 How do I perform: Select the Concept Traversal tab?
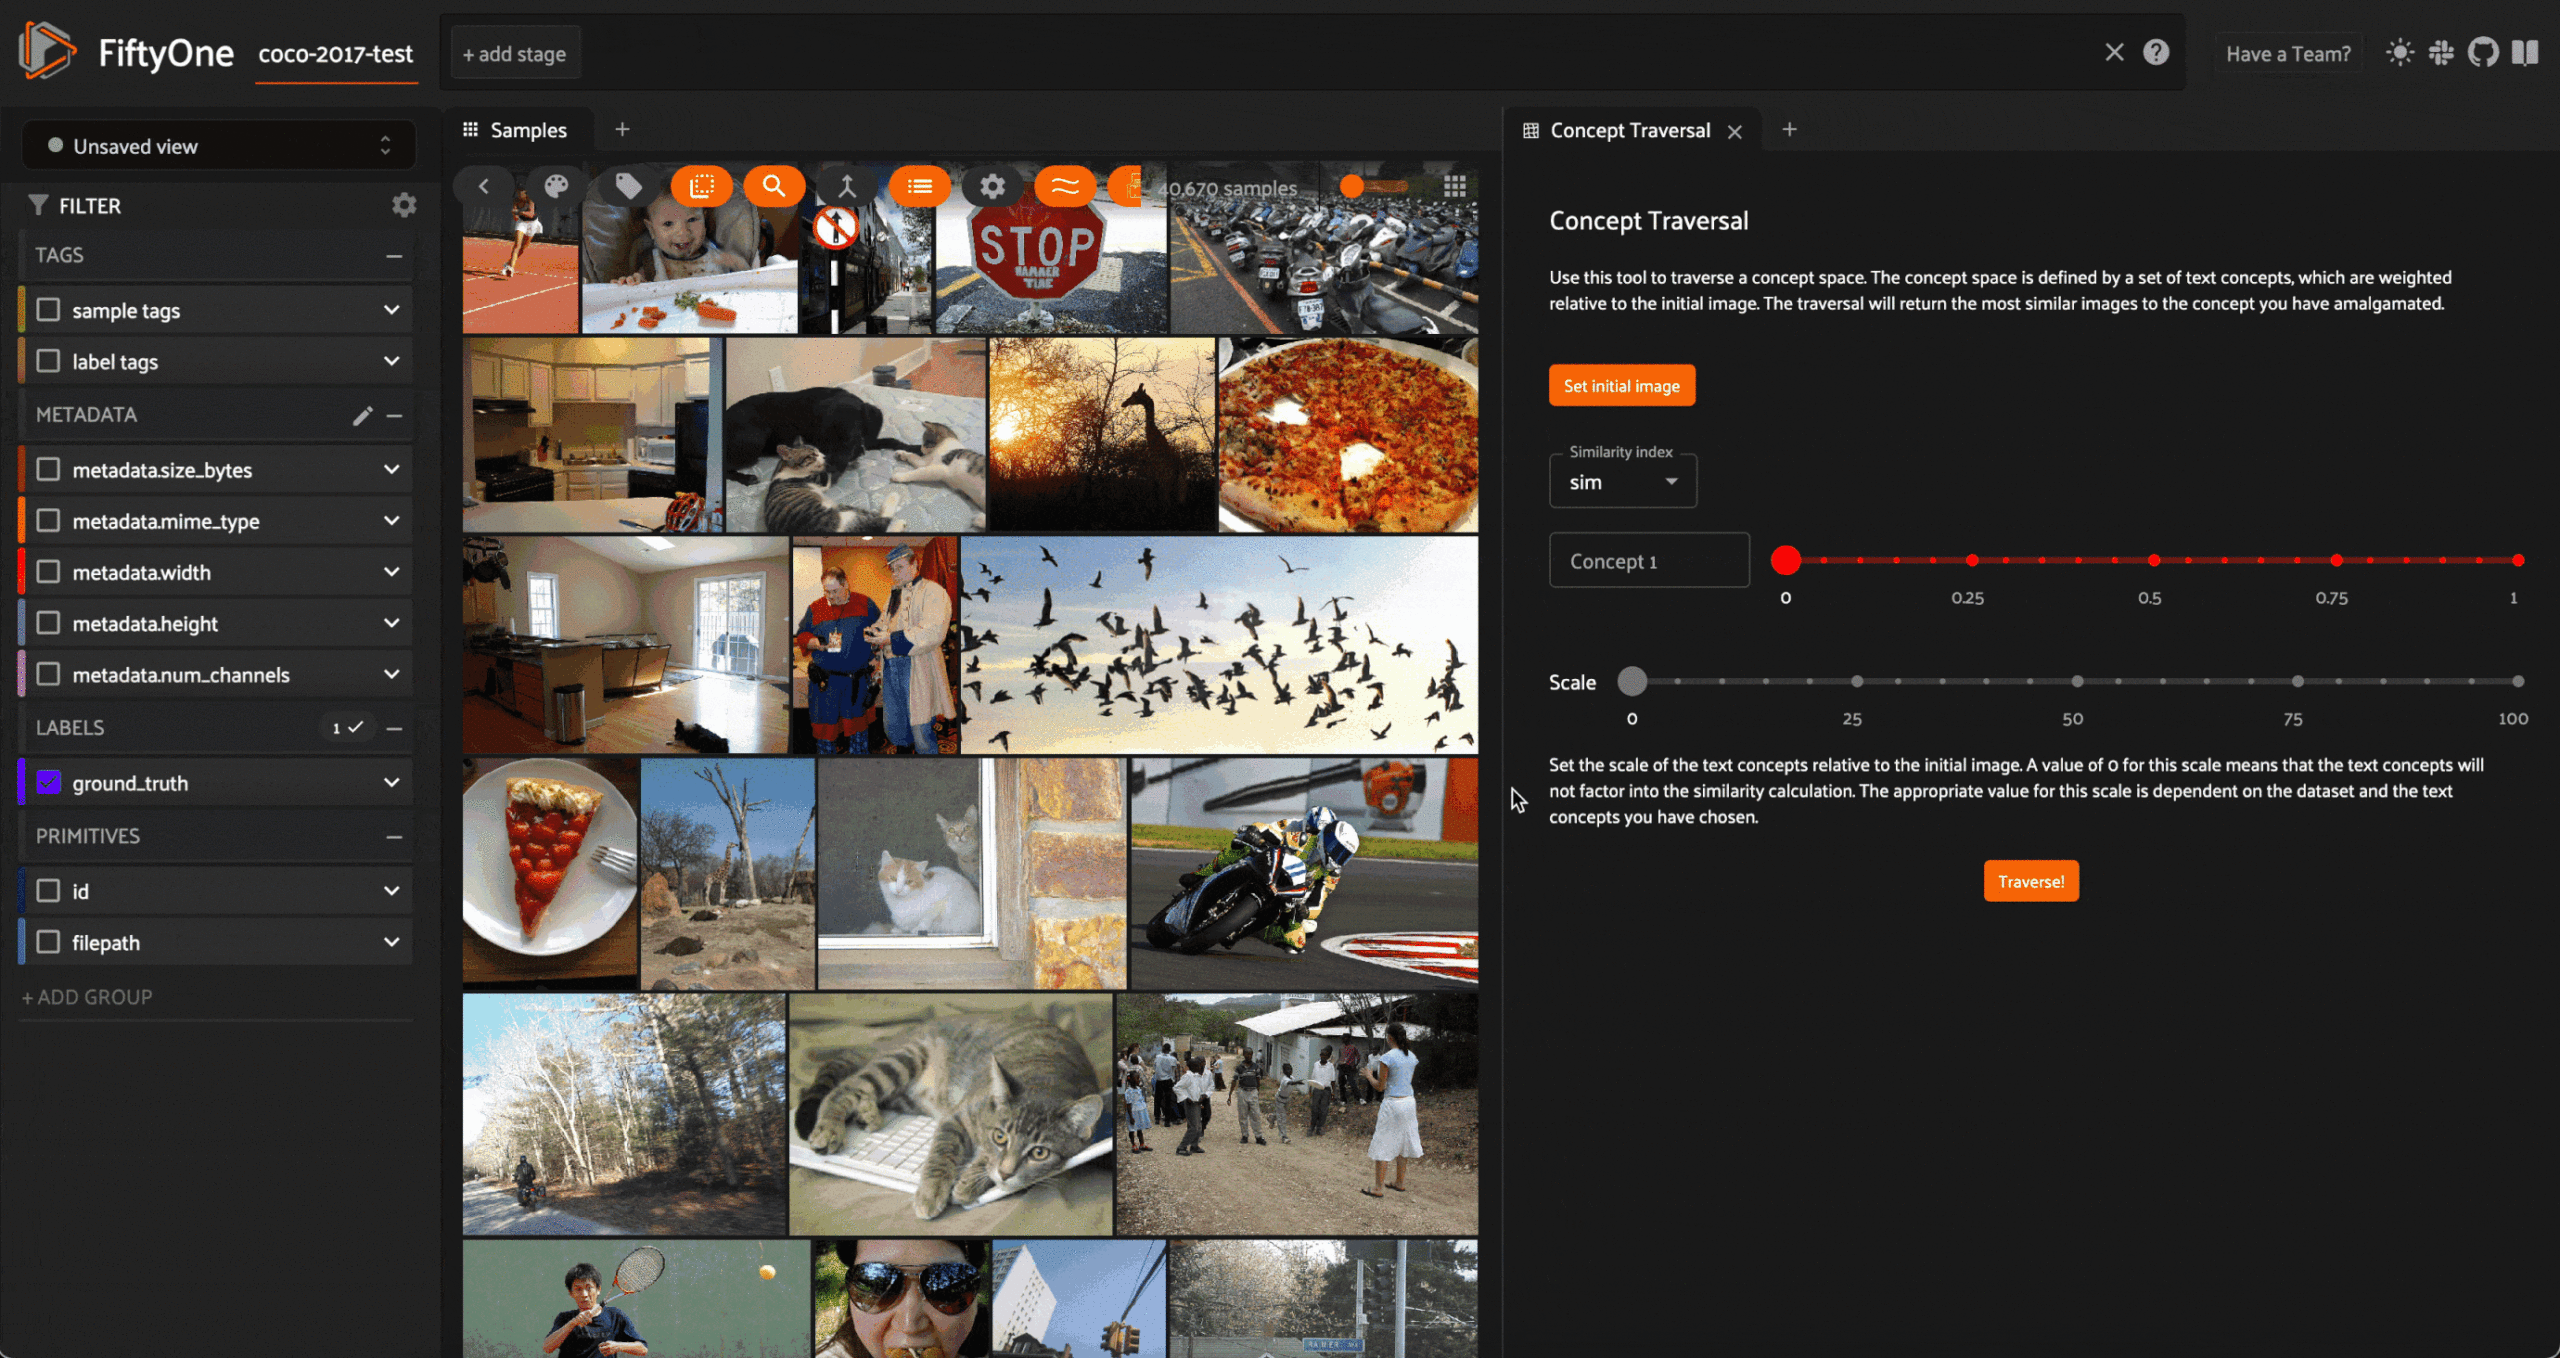[1629, 130]
